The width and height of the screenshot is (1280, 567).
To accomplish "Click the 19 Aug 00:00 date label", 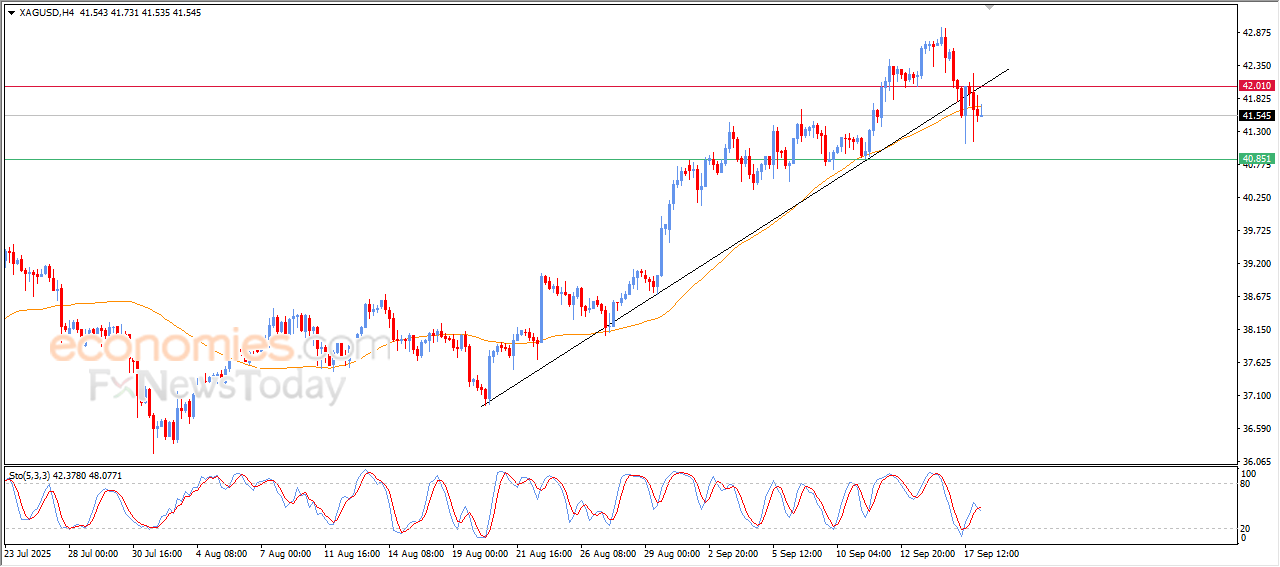I will coord(479,553).
